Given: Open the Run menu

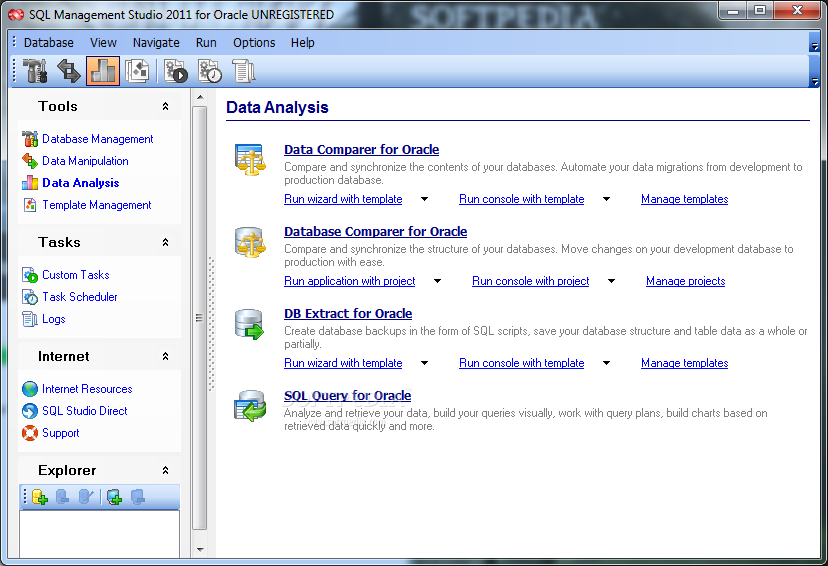Looking at the screenshot, I should tap(206, 43).
